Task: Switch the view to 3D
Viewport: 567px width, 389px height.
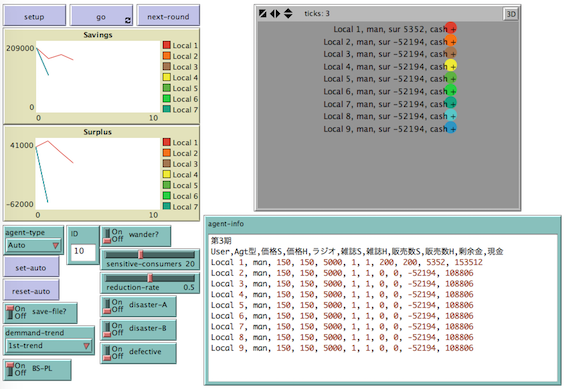Action: [x=511, y=14]
